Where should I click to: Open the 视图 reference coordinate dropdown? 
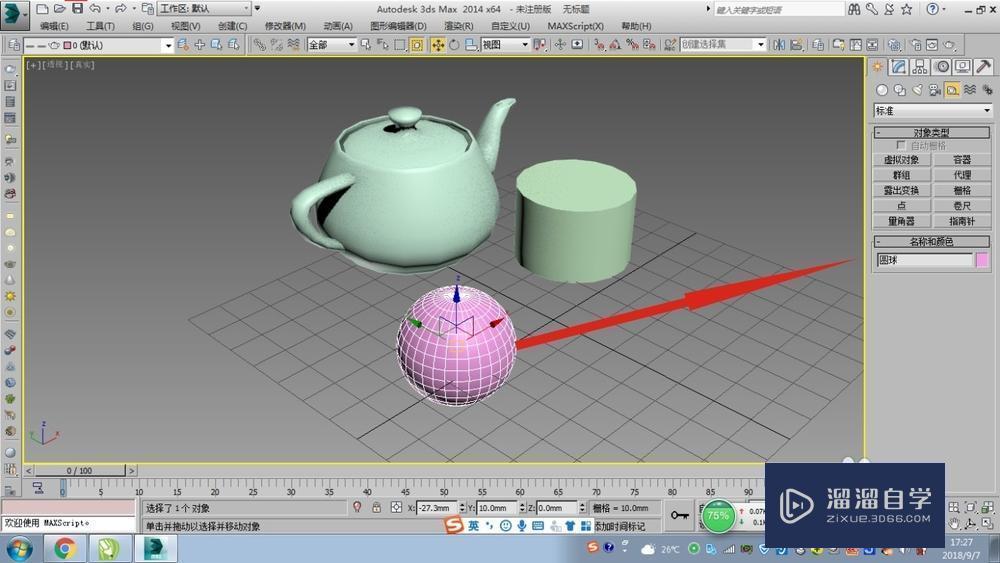coord(505,45)
